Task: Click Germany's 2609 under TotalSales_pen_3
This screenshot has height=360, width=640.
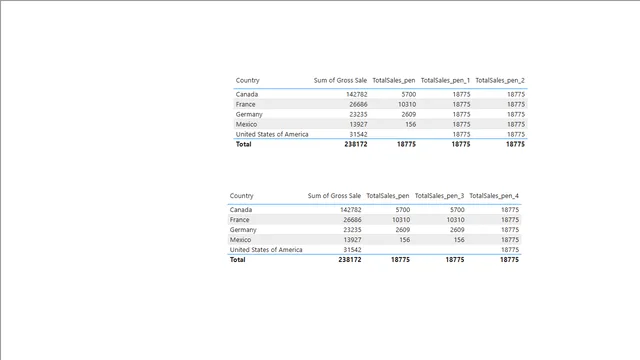Action: click(457, 230)
